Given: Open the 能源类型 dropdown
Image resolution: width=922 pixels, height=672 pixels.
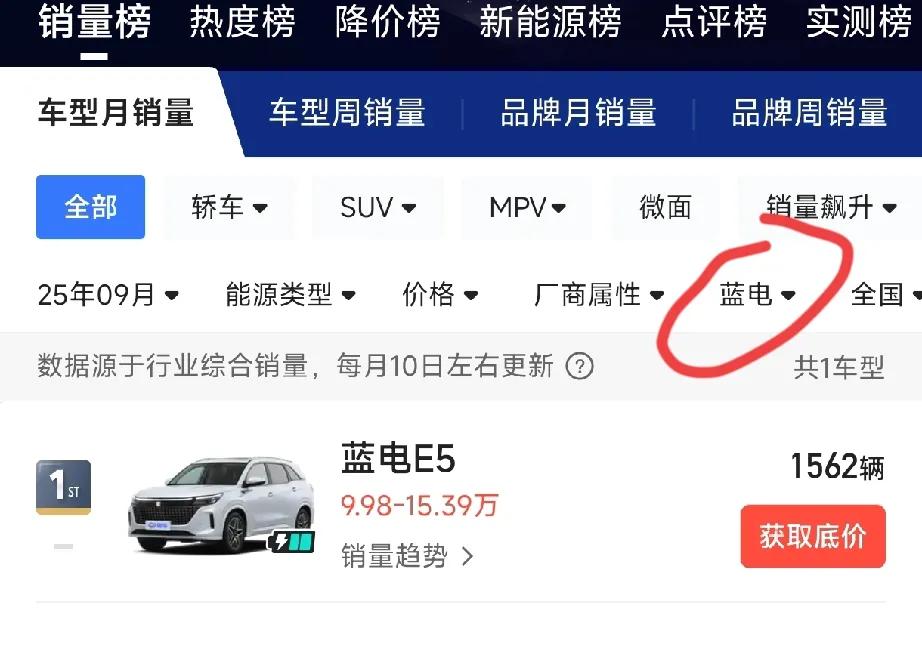Looking at the screenshot, I should (290, 295).
